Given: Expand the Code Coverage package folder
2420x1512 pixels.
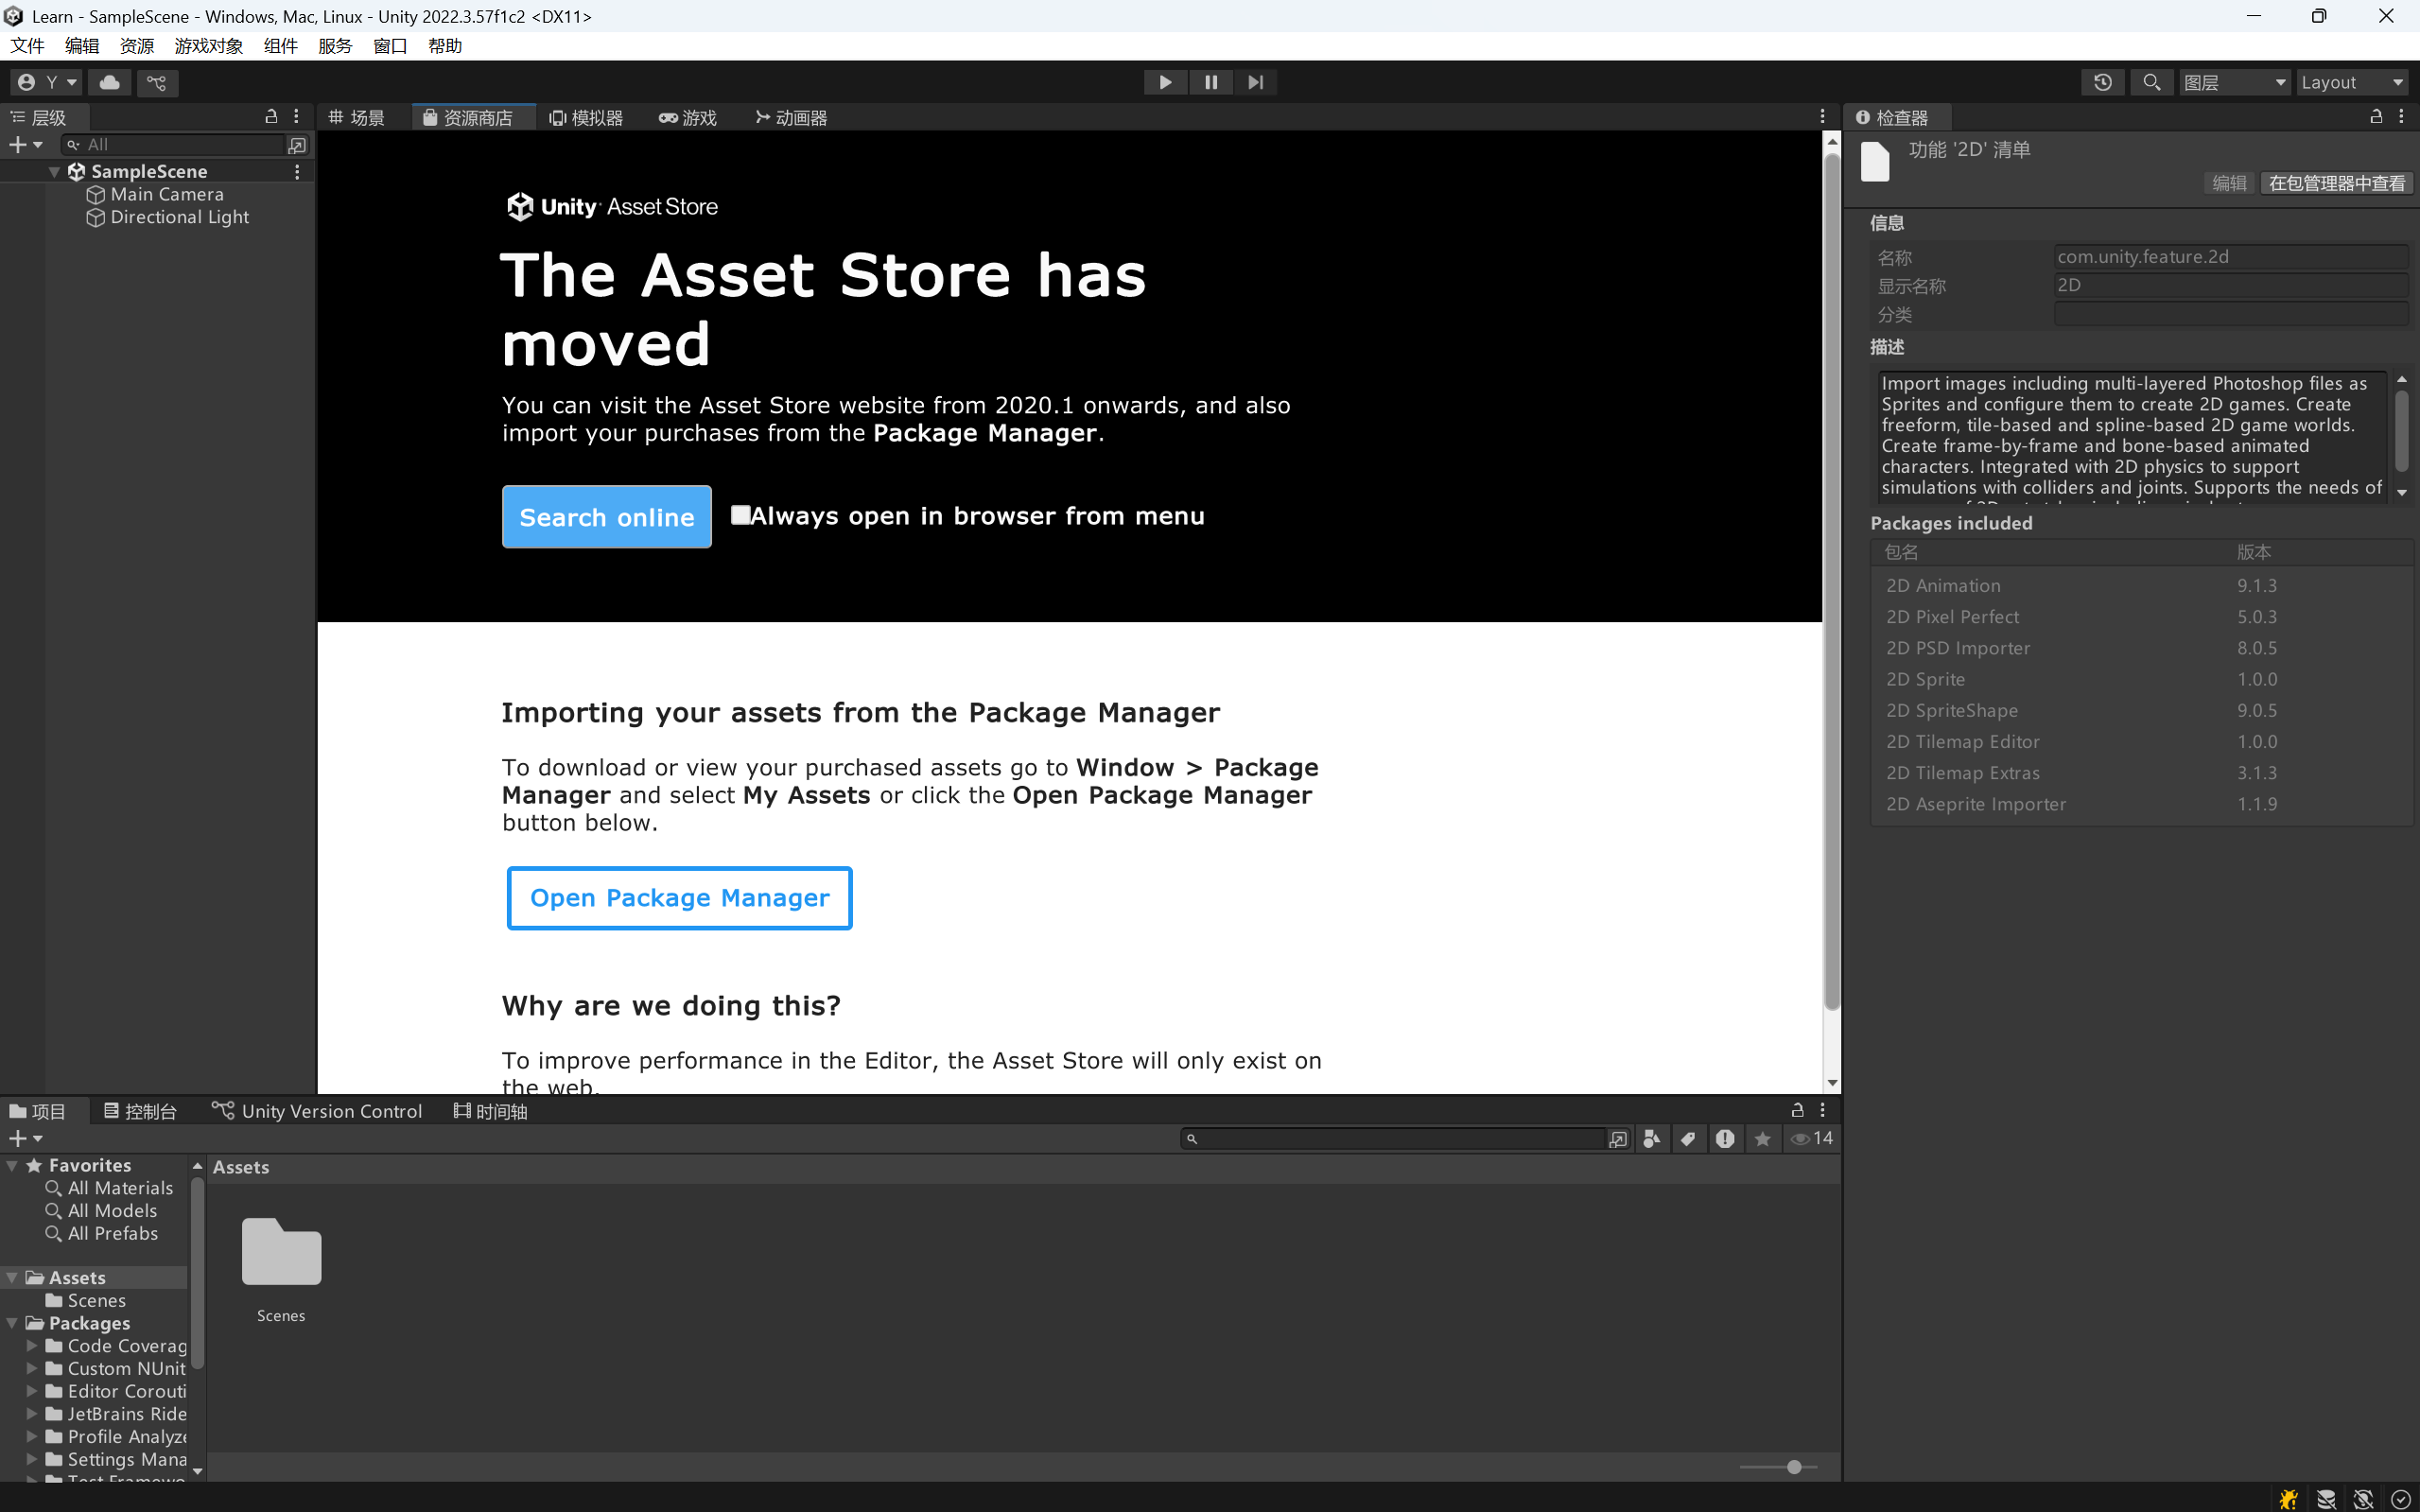Looking at the screenshot, I should click(32, 1346).
